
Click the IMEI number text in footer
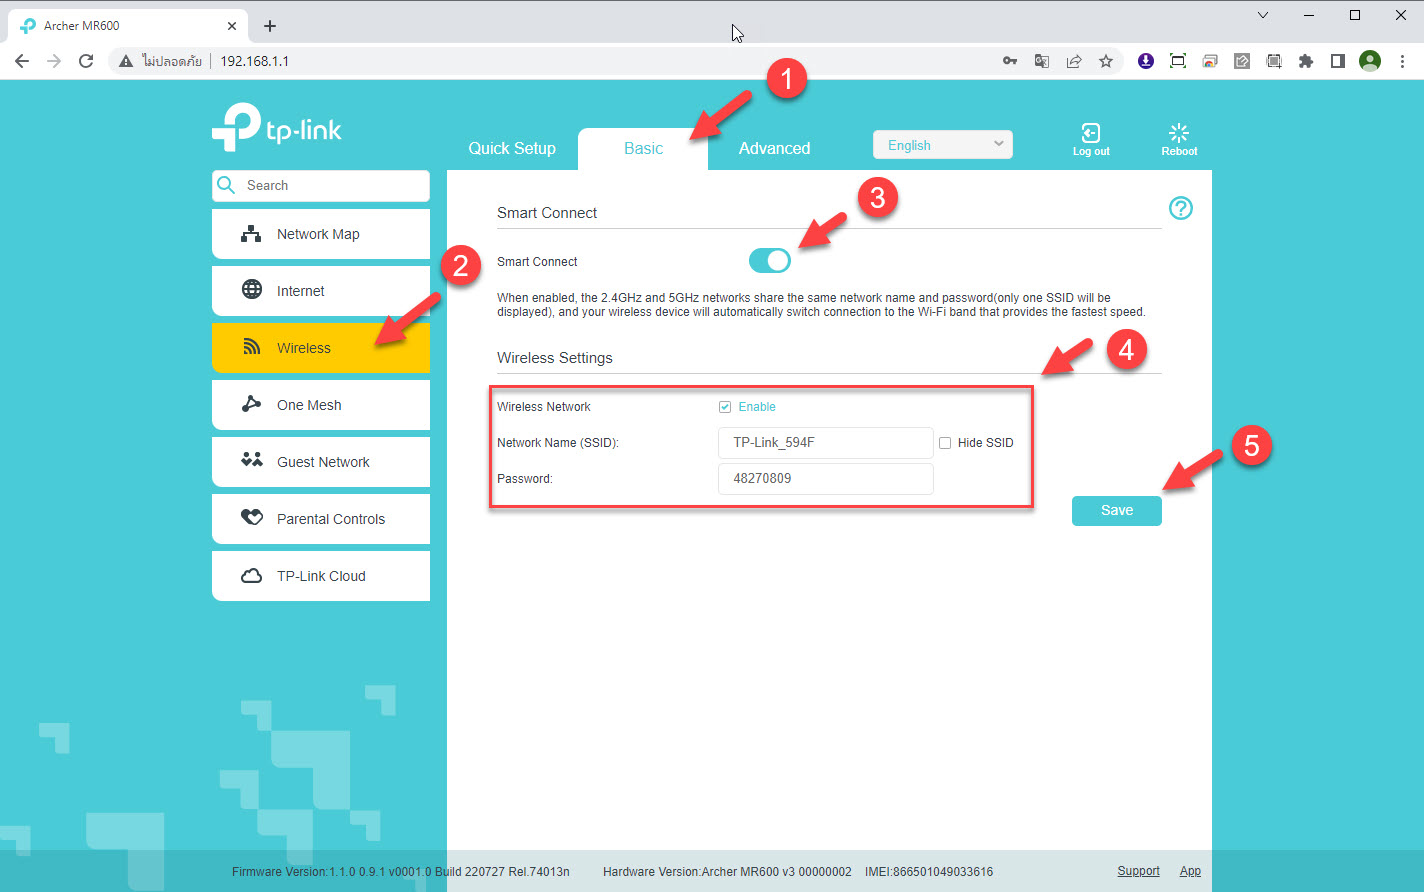pyautogui.click(x=931, y=872)
